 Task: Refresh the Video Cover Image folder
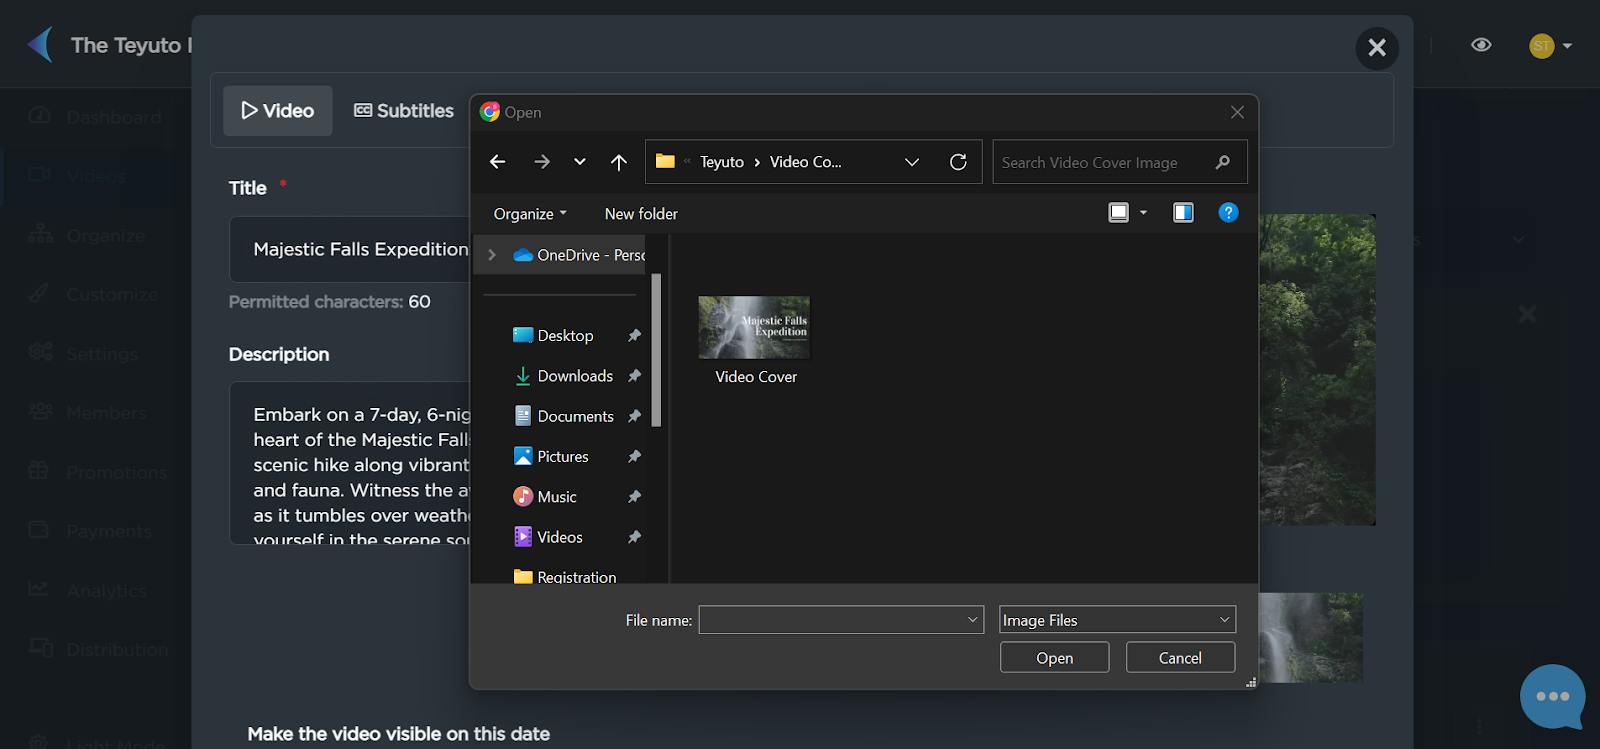point(958,162)
